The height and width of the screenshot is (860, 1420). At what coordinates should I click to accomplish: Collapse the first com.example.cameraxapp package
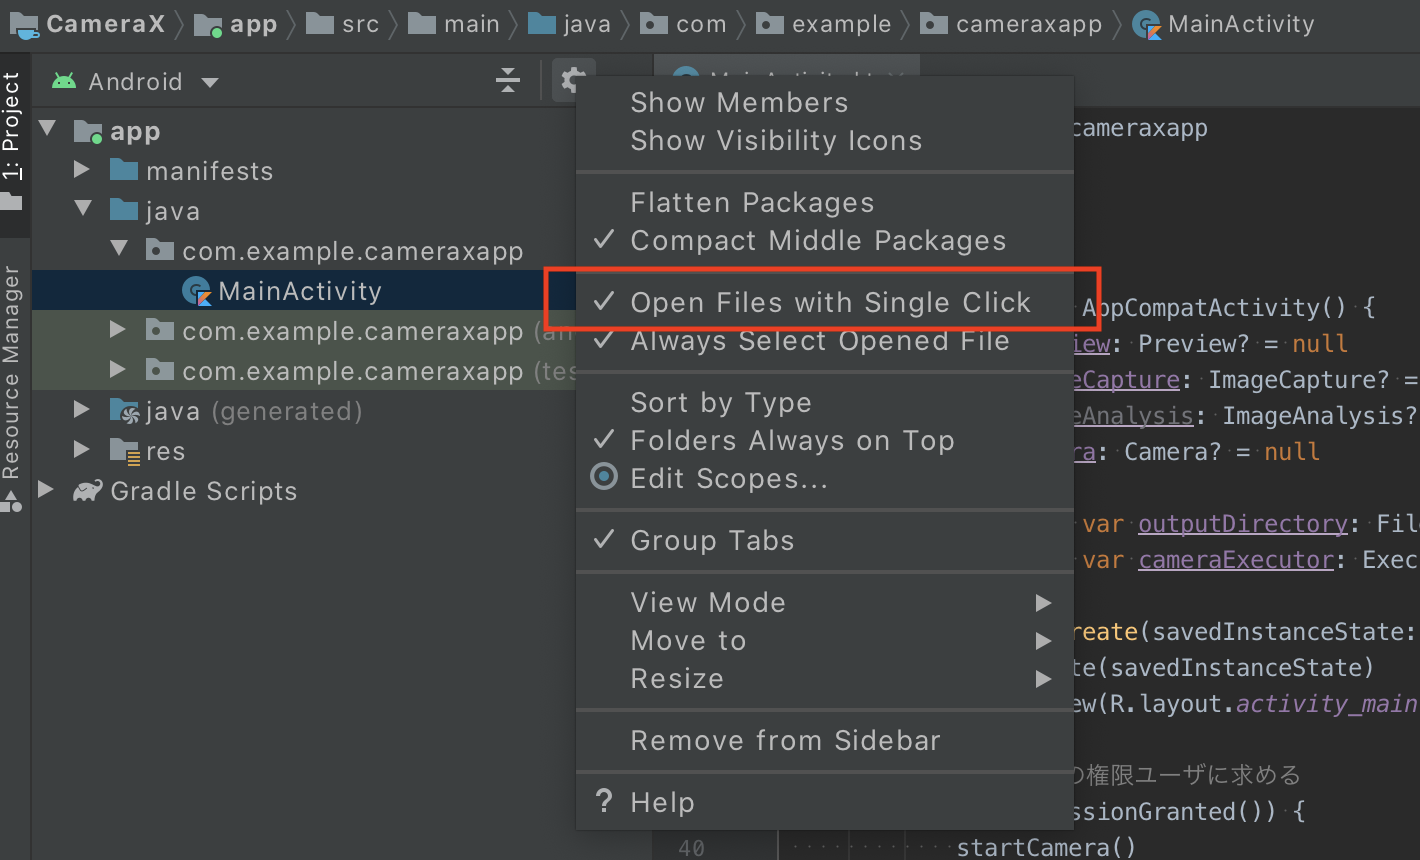click(x=119, y=250)
